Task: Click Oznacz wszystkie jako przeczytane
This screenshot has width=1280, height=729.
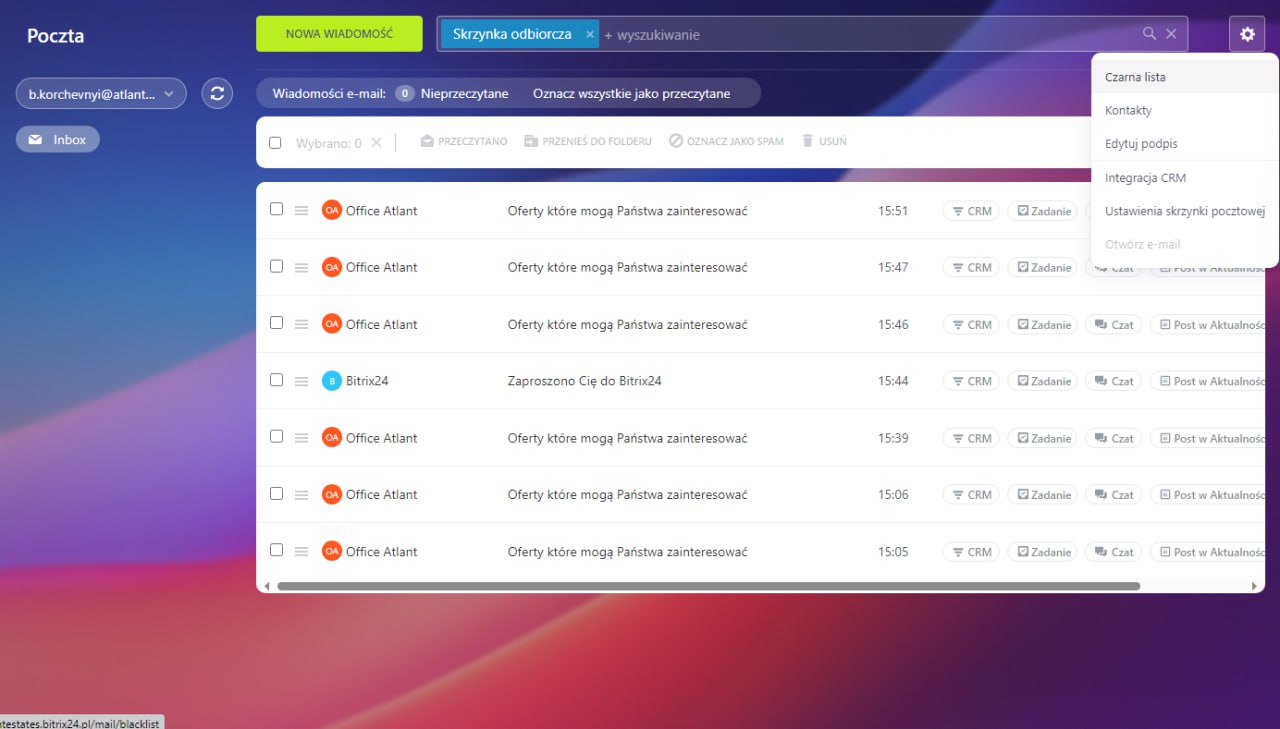Action: coord(631,94)
